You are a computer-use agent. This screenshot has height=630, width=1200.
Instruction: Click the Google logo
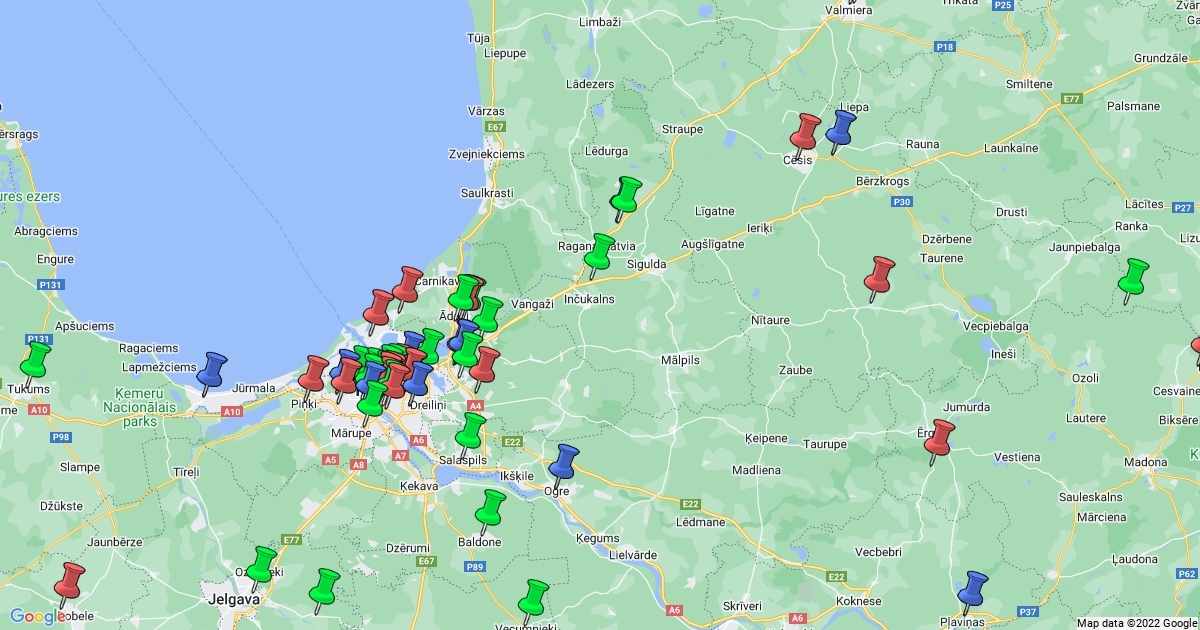37,617
